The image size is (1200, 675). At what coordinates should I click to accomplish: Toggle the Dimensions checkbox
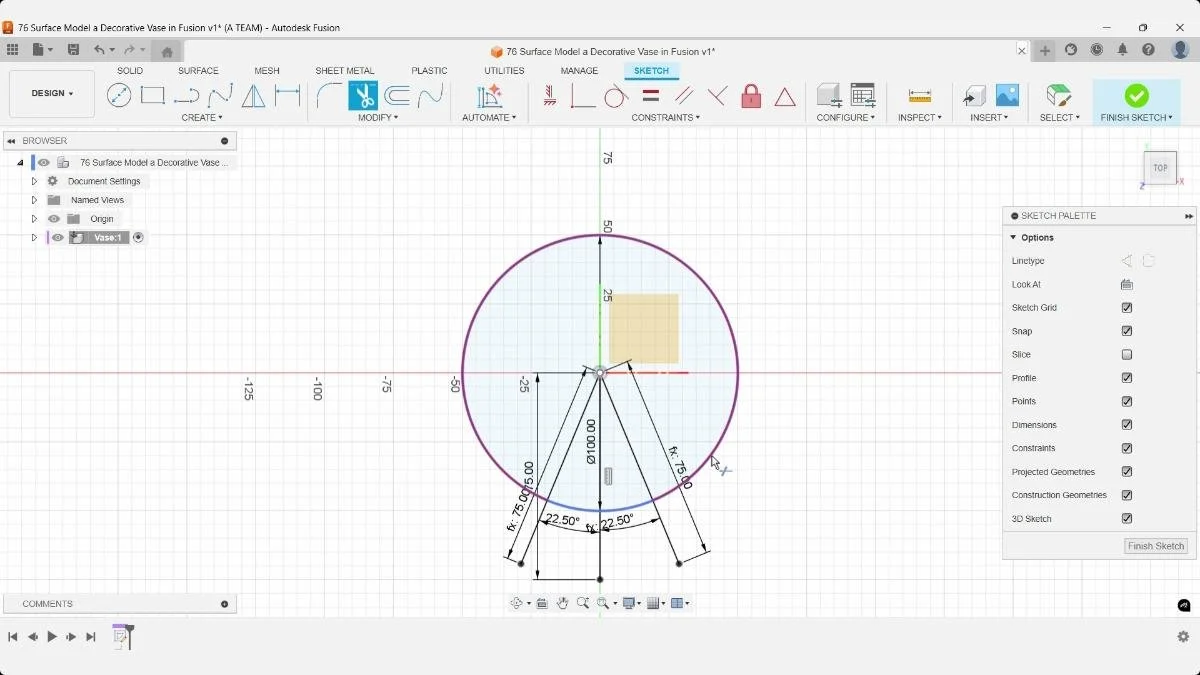[x=1127, y=425]
